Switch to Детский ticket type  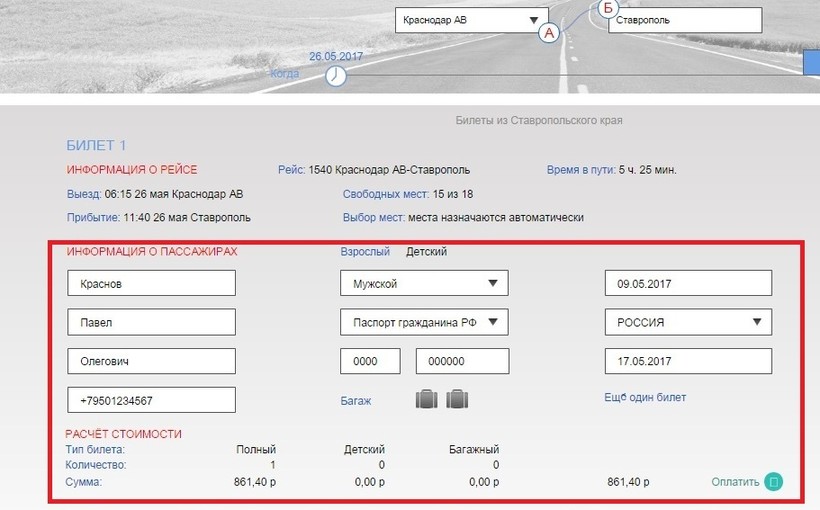(x=426, y=252)
